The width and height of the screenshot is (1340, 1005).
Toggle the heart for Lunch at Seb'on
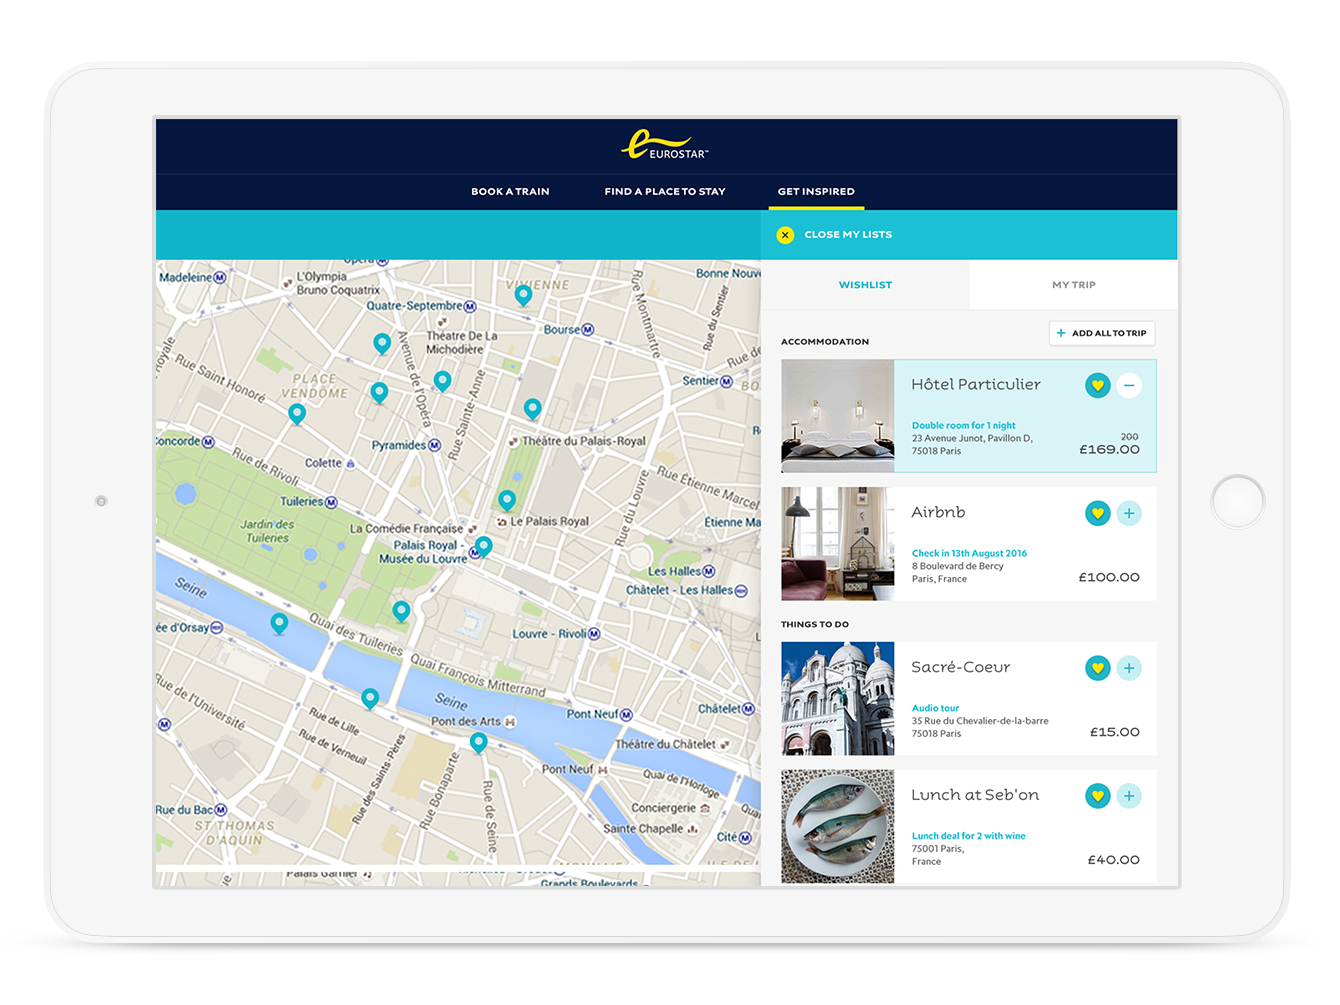pos(1098,796)
